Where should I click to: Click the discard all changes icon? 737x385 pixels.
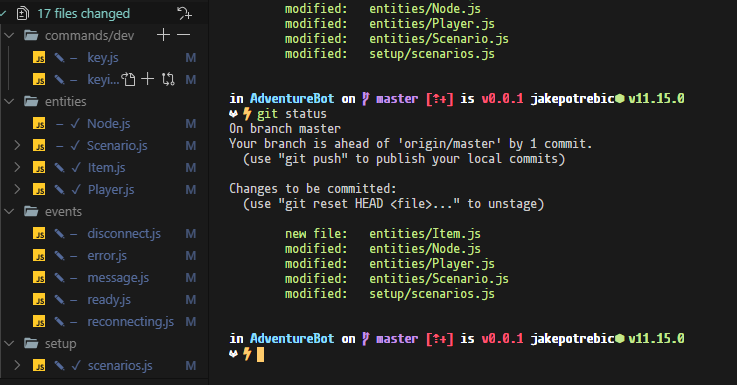click(x=184, y=14)
